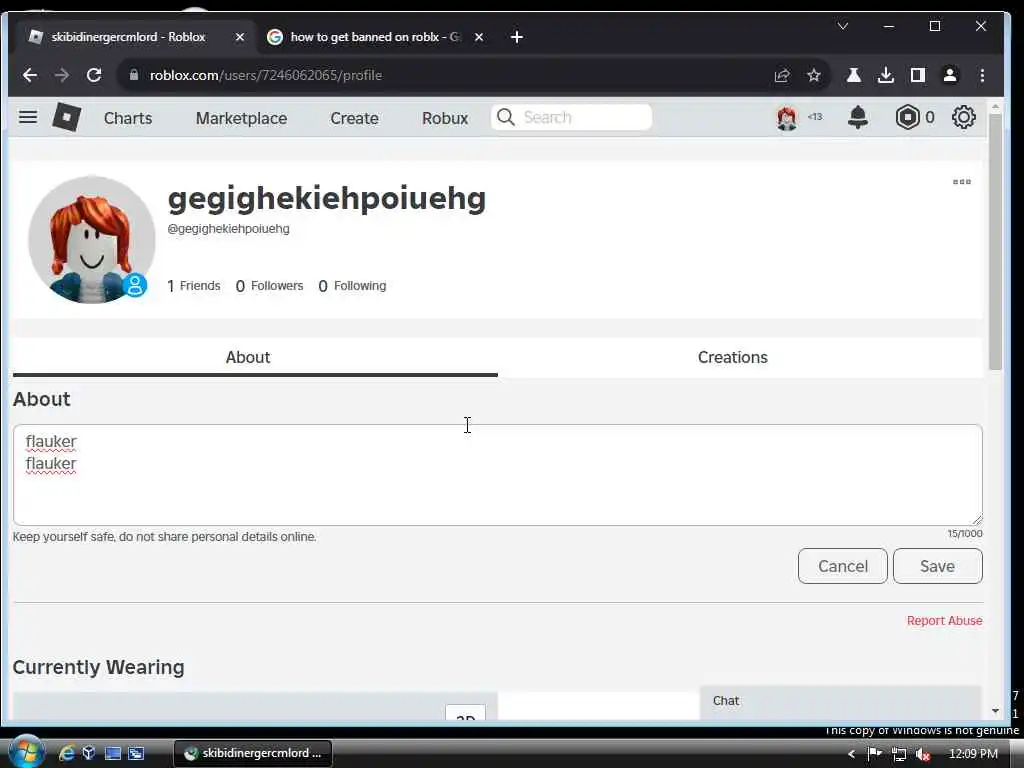Toggle browser side panel

tap(918, 75)
